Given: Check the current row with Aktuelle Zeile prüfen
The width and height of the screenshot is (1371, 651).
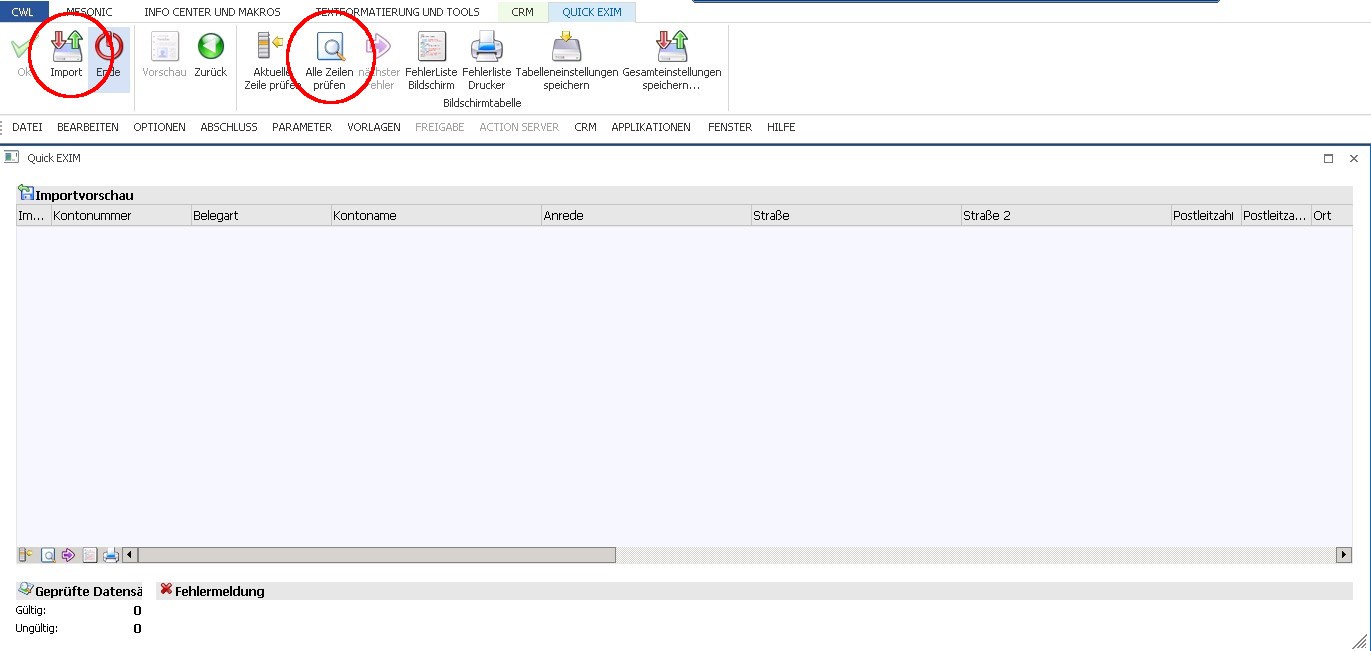Looking at the screenshot, I should point(270,48).
